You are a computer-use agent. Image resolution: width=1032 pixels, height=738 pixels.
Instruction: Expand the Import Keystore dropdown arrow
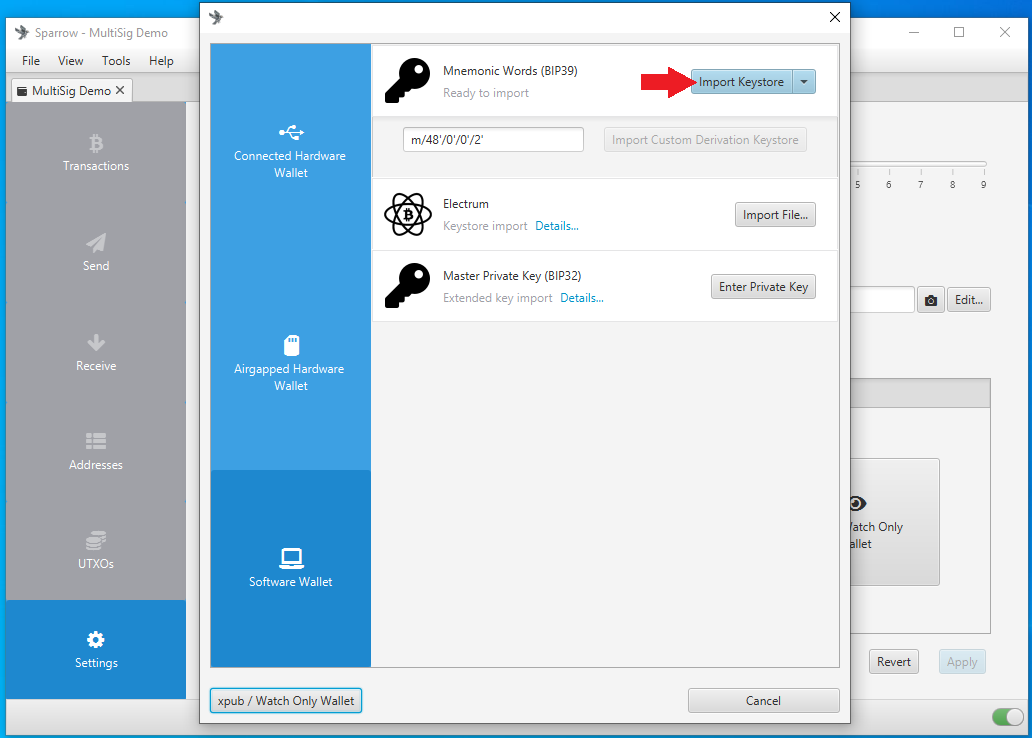pyautogui.click(x=804, y=82)
